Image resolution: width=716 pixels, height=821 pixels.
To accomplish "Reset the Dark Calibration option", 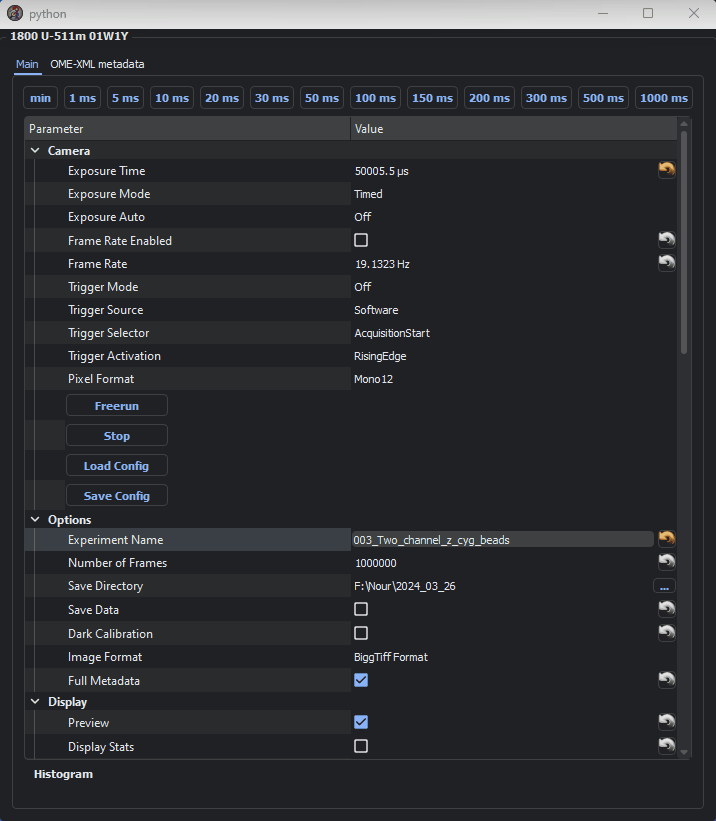I will (x=666, y=633).
